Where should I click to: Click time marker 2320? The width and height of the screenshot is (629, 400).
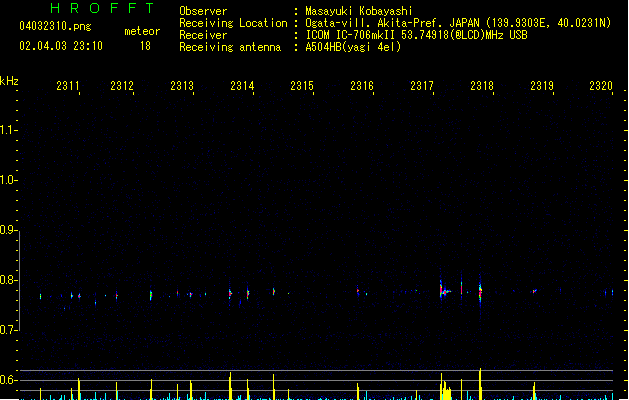[x=601, y=86]
